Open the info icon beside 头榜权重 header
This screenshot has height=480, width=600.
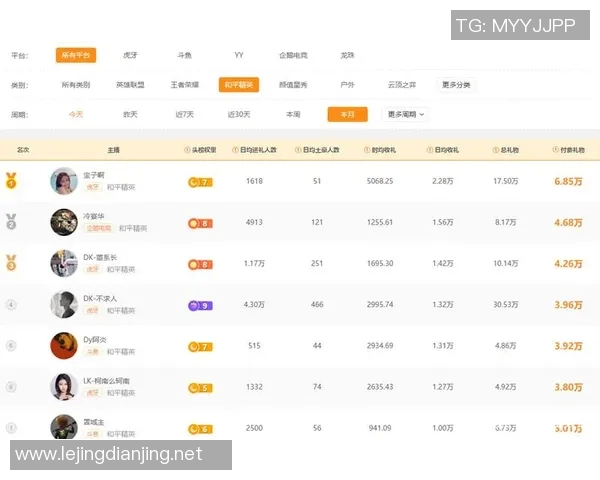coord(187,150)
